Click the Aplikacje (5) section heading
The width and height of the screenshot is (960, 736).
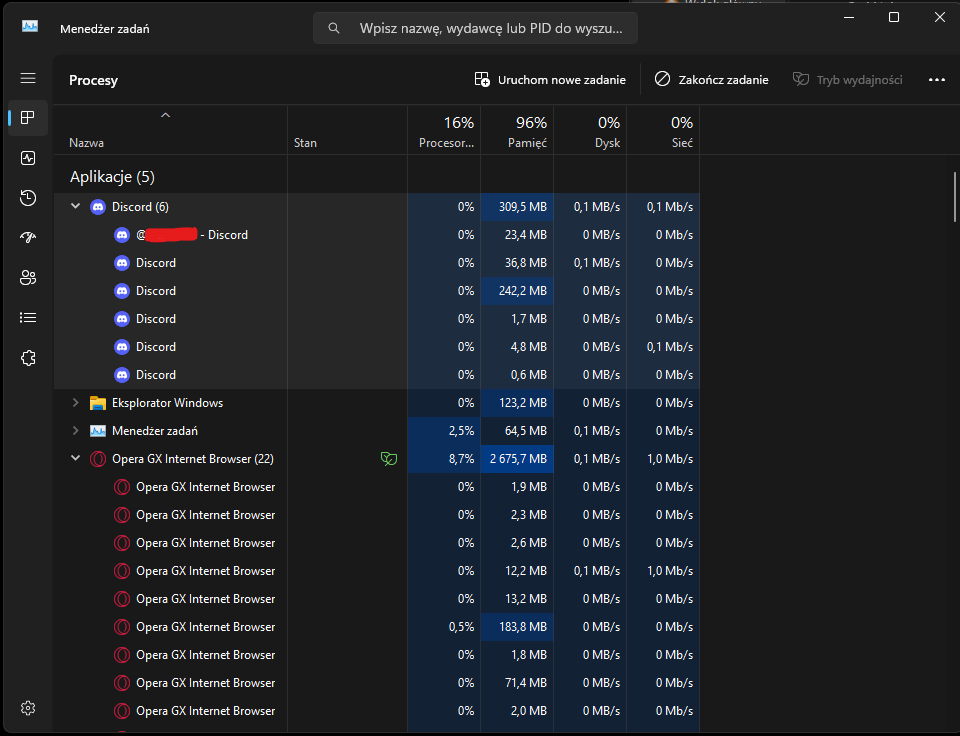(x=112, y=177)
